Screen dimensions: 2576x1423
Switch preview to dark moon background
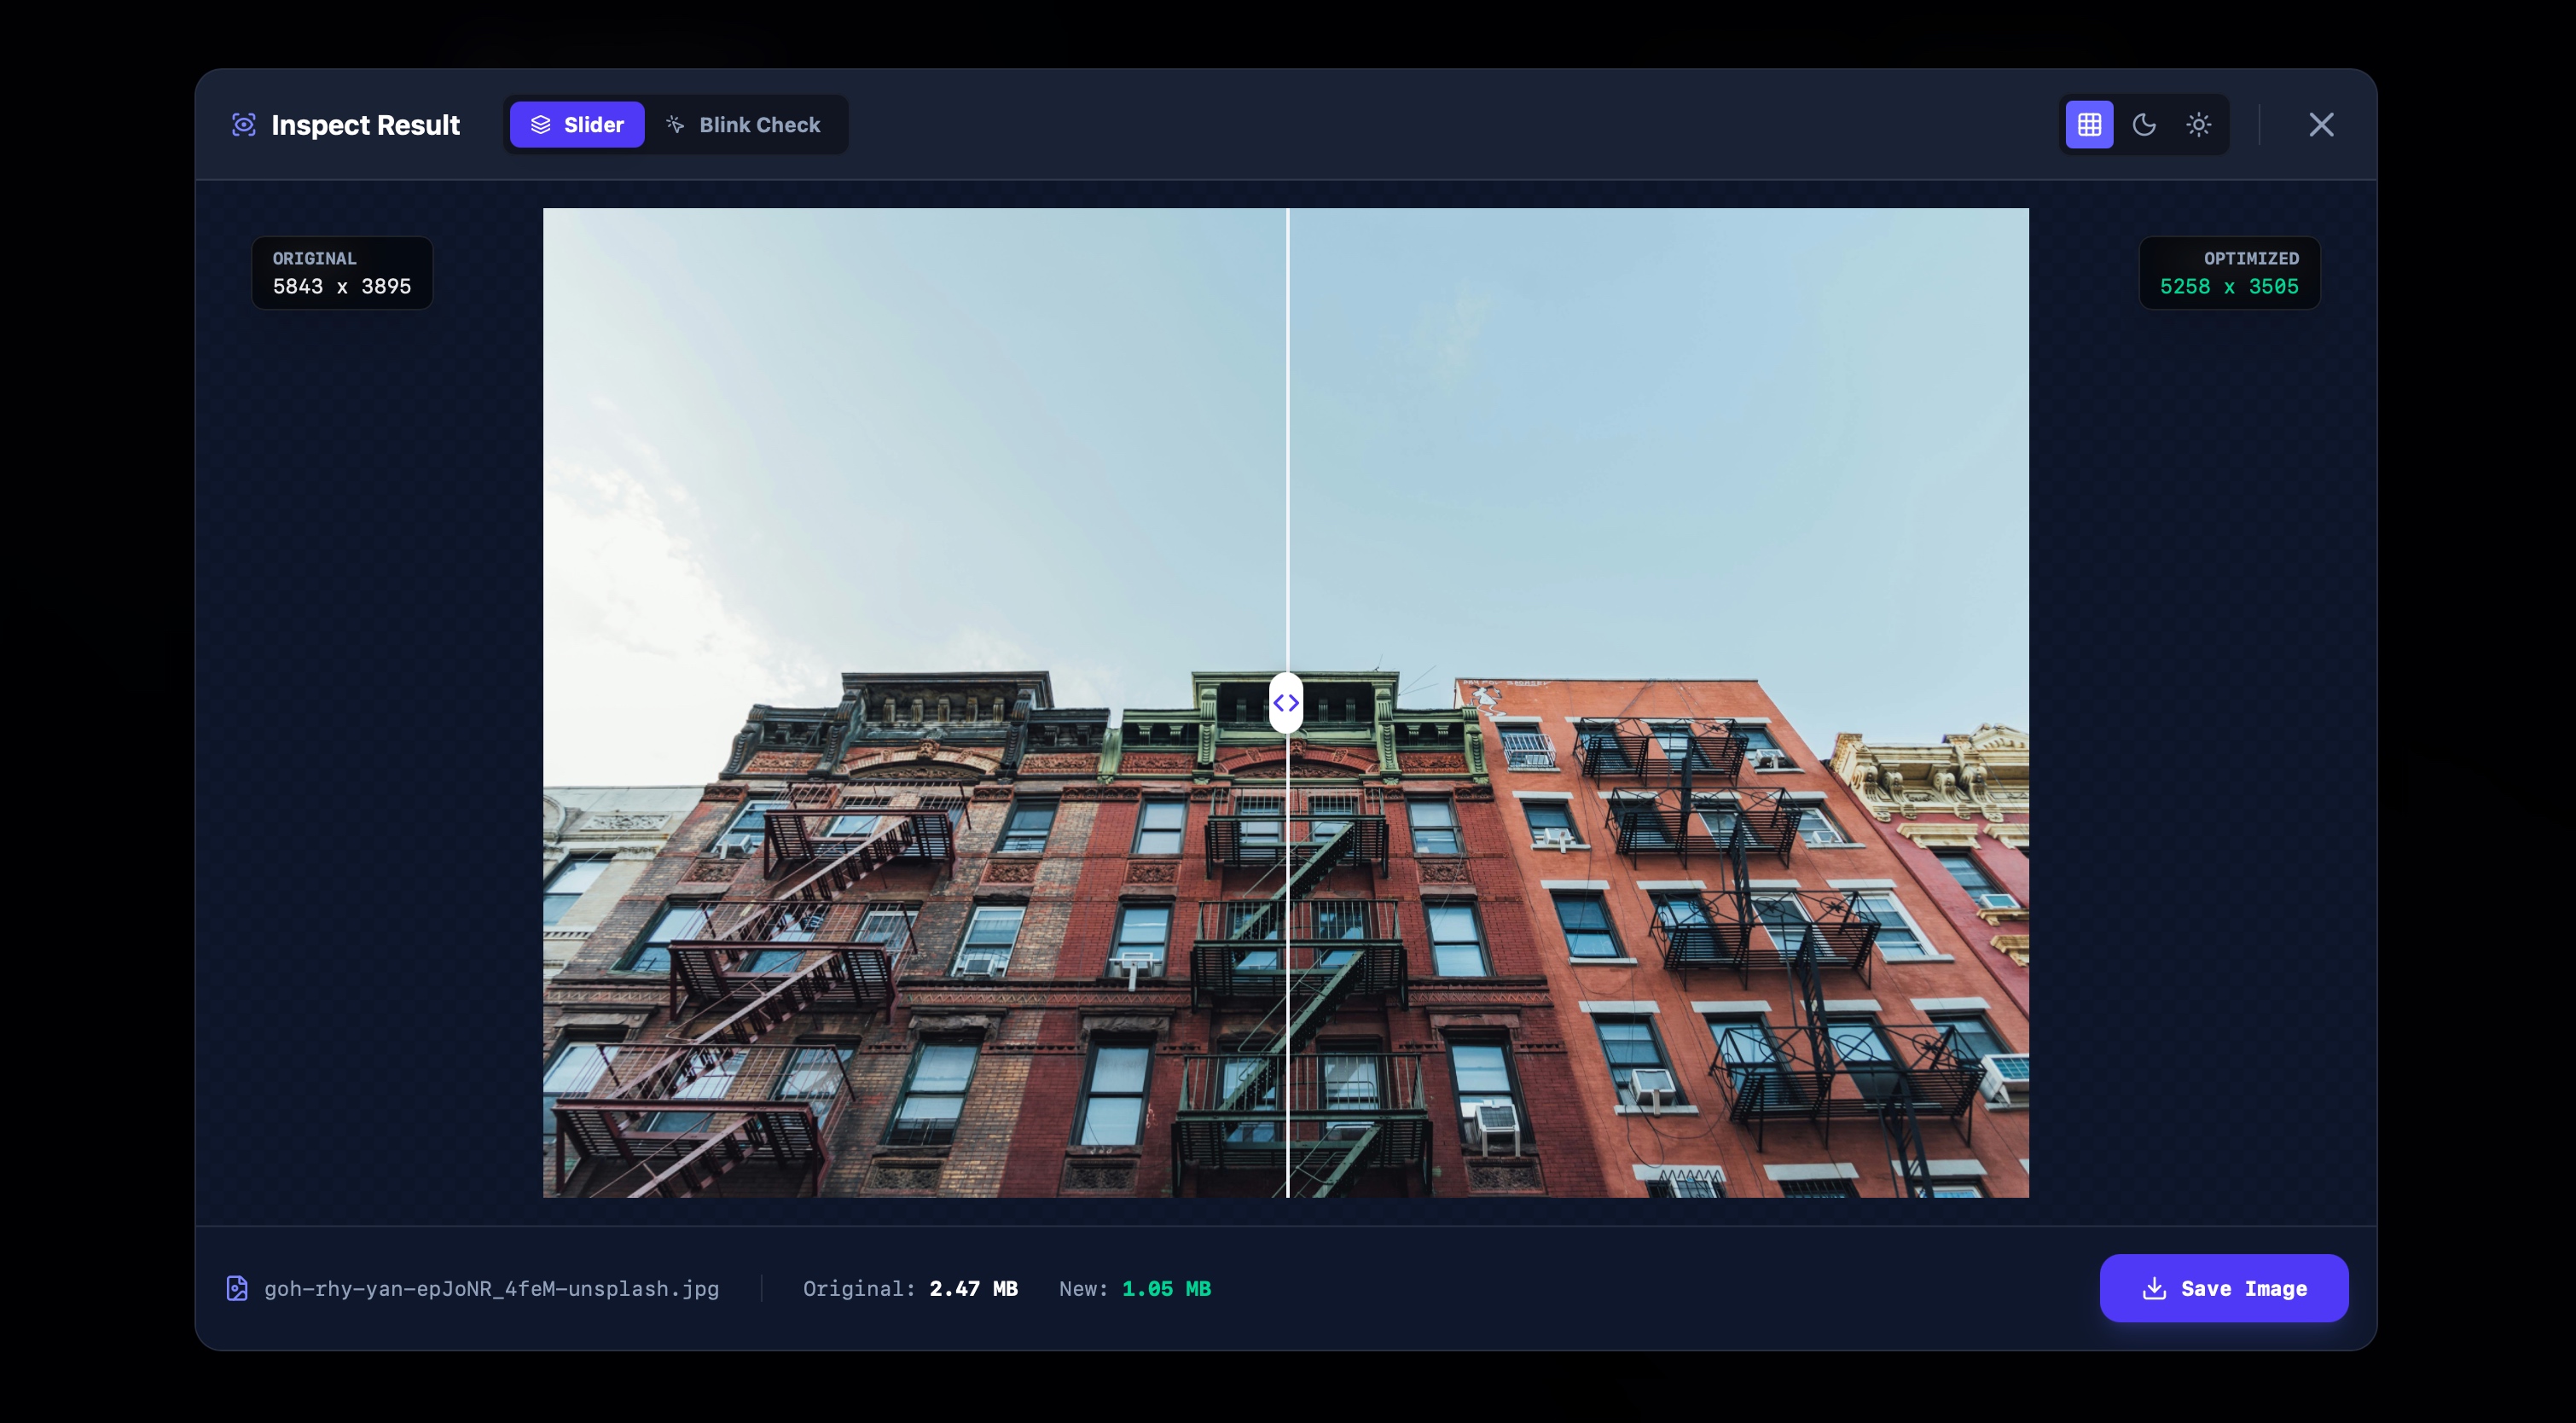pyautogui.click(x=2144, y=125)
